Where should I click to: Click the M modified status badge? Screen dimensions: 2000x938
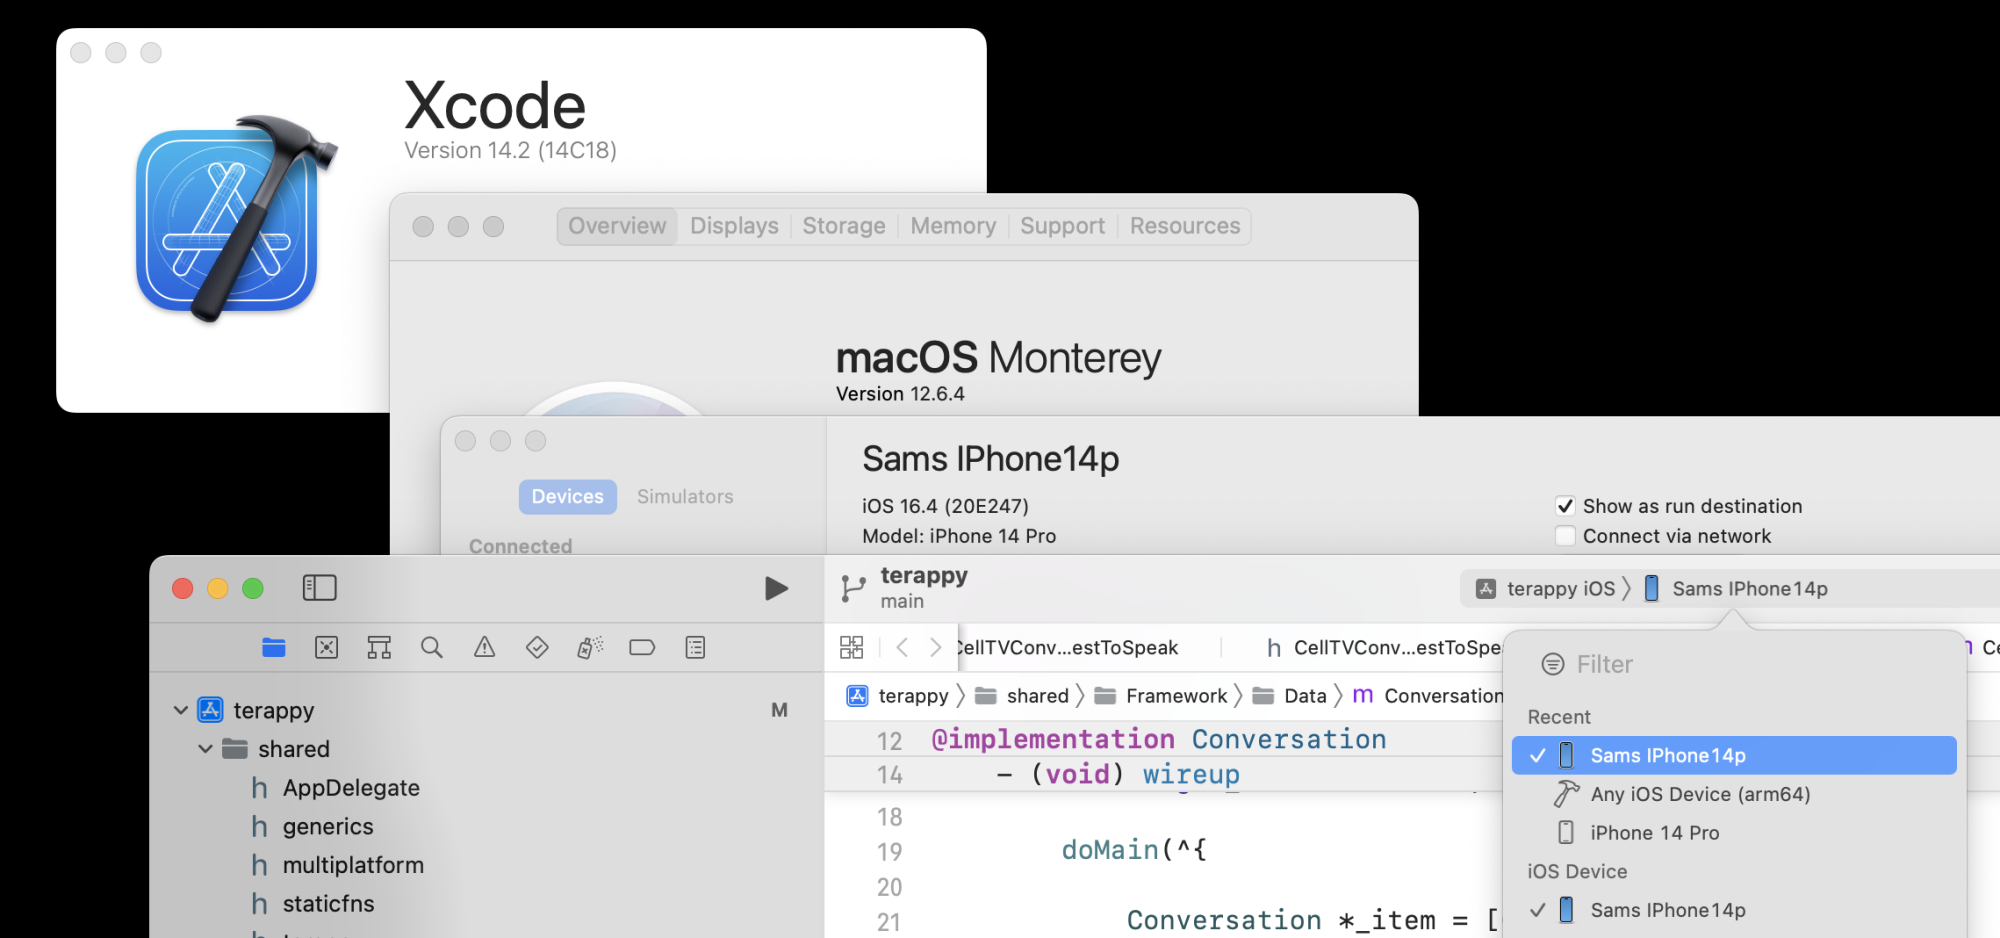(x=779, y=710)
